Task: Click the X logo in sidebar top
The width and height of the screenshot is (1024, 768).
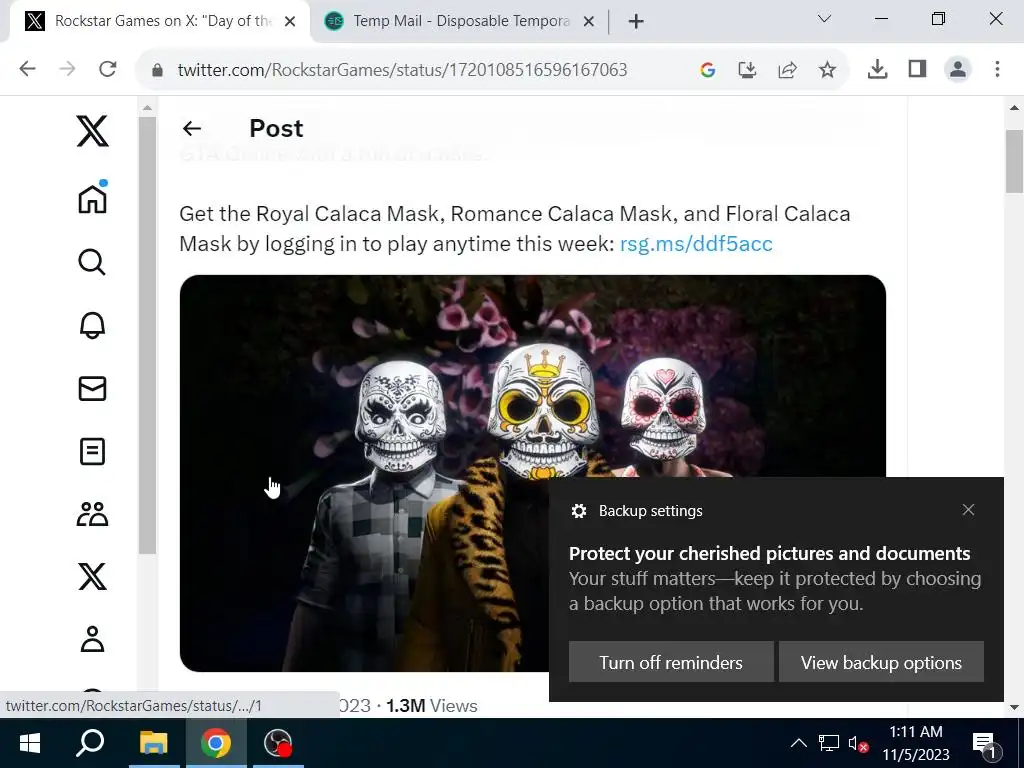Action: tap(92, 131)
